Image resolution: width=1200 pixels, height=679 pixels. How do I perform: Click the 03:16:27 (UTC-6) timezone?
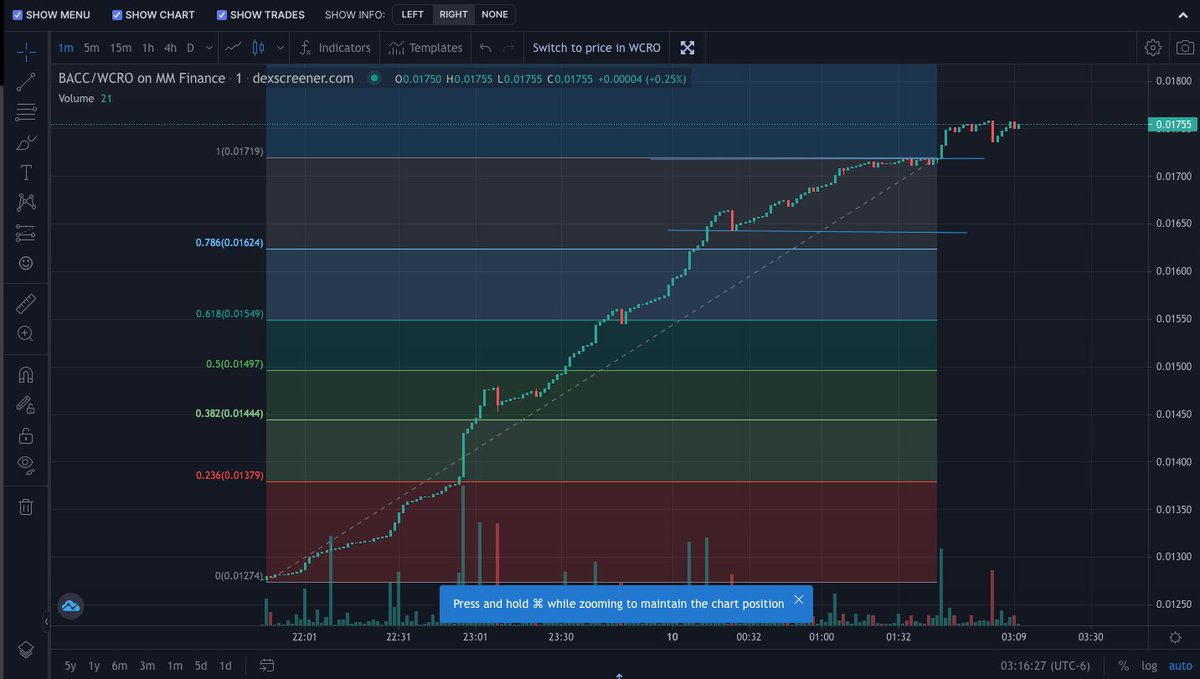coord(1048,665)
